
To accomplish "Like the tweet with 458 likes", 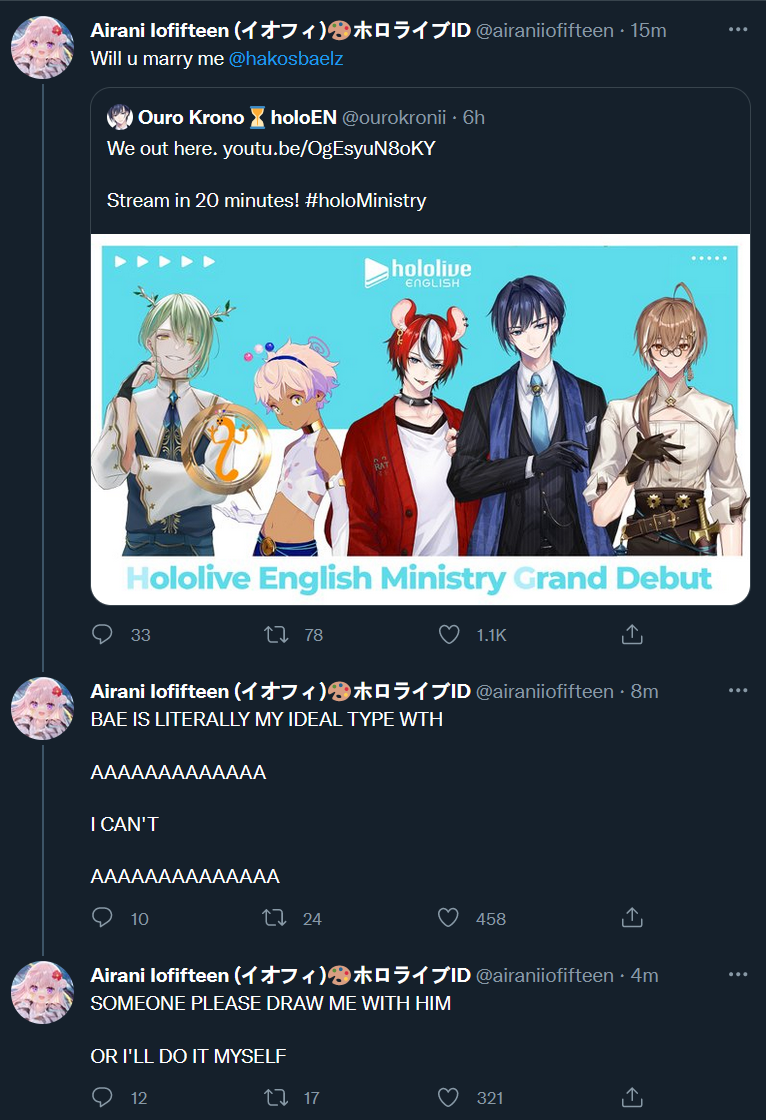I will click(x=448, y=918).
